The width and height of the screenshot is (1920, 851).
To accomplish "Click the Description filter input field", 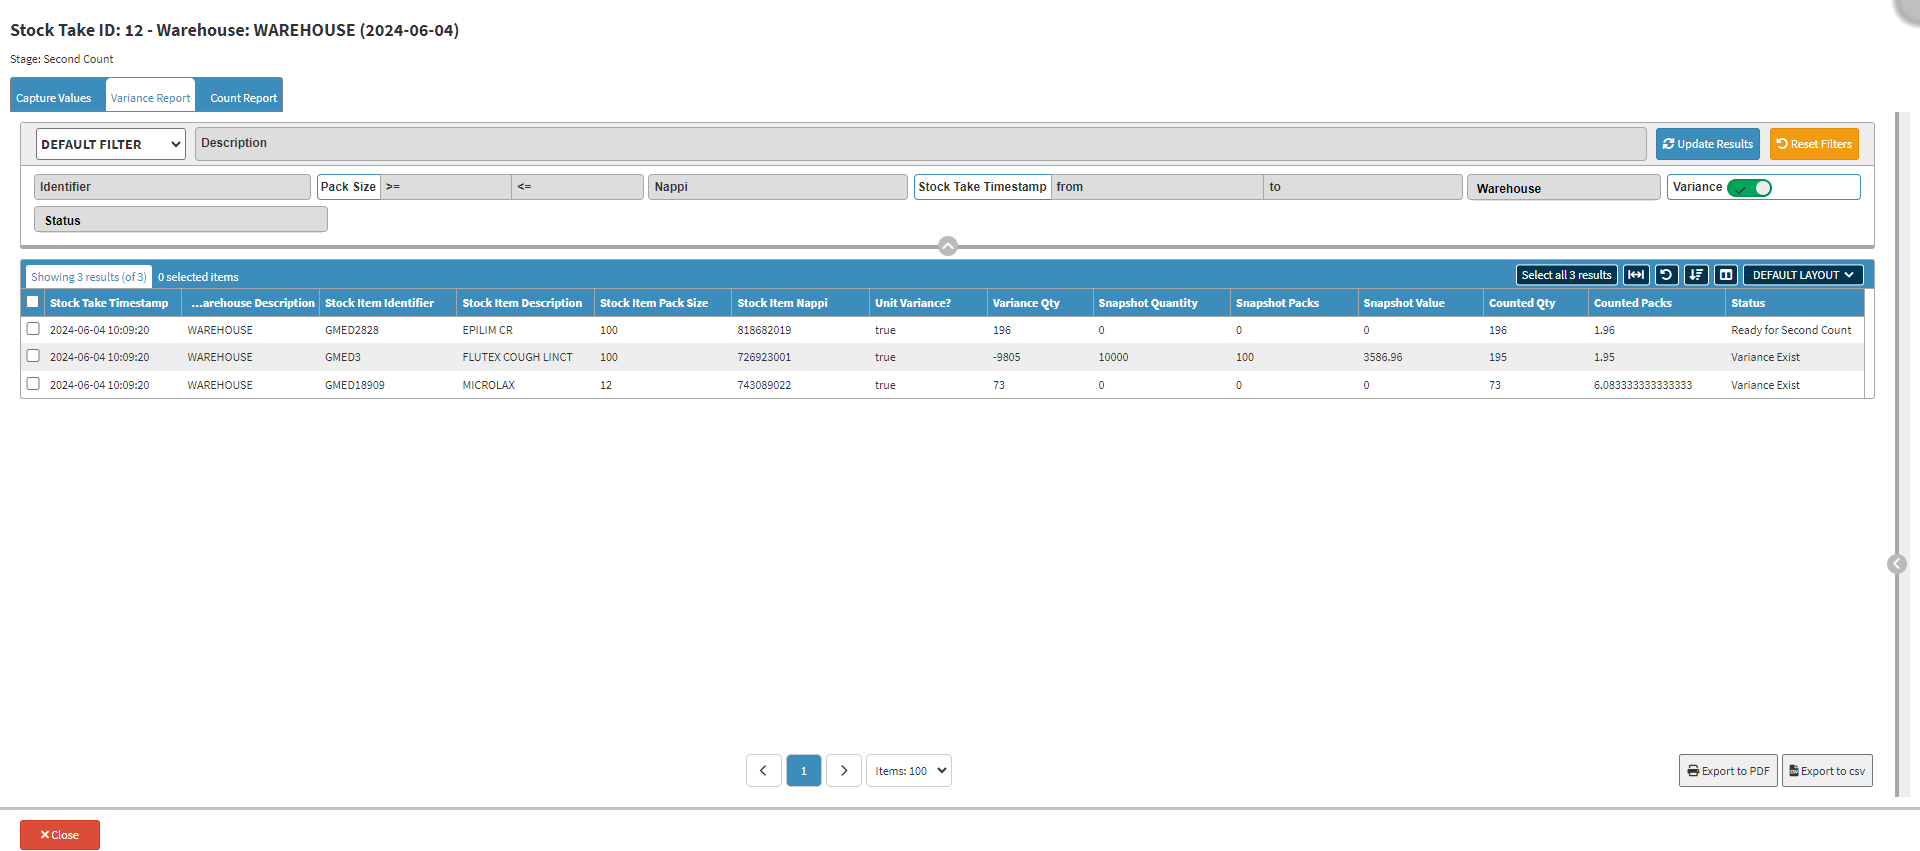I will [920, 144].
